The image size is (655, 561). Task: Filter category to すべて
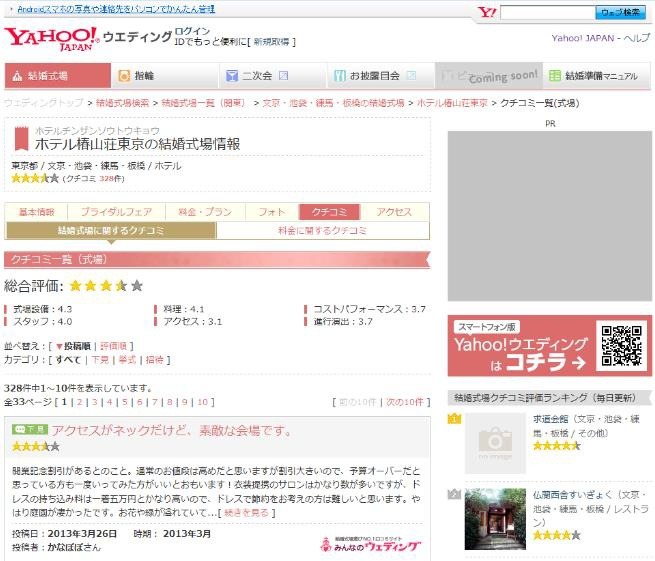[68, 360]
